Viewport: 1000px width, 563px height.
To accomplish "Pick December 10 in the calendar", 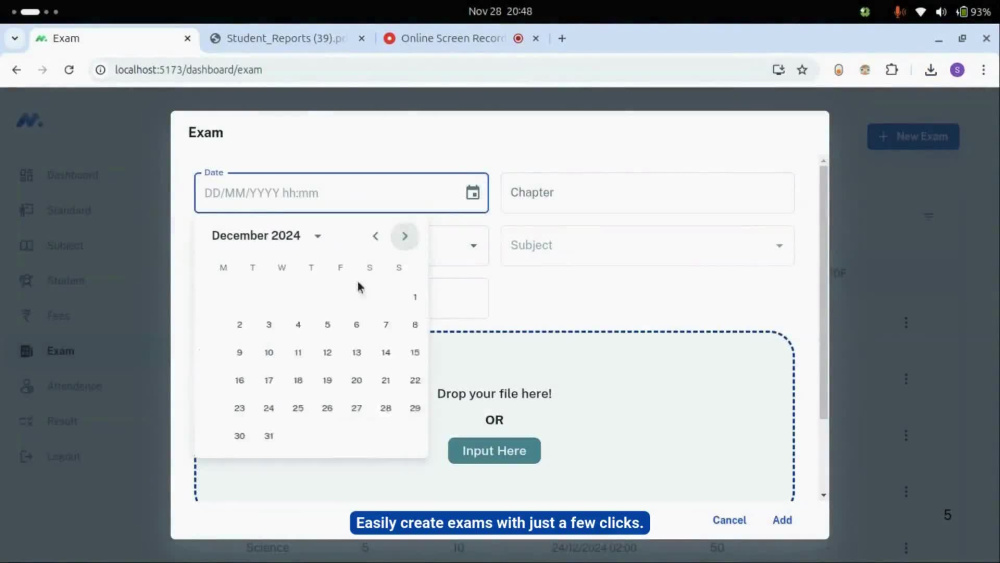I will click(268, 353).
